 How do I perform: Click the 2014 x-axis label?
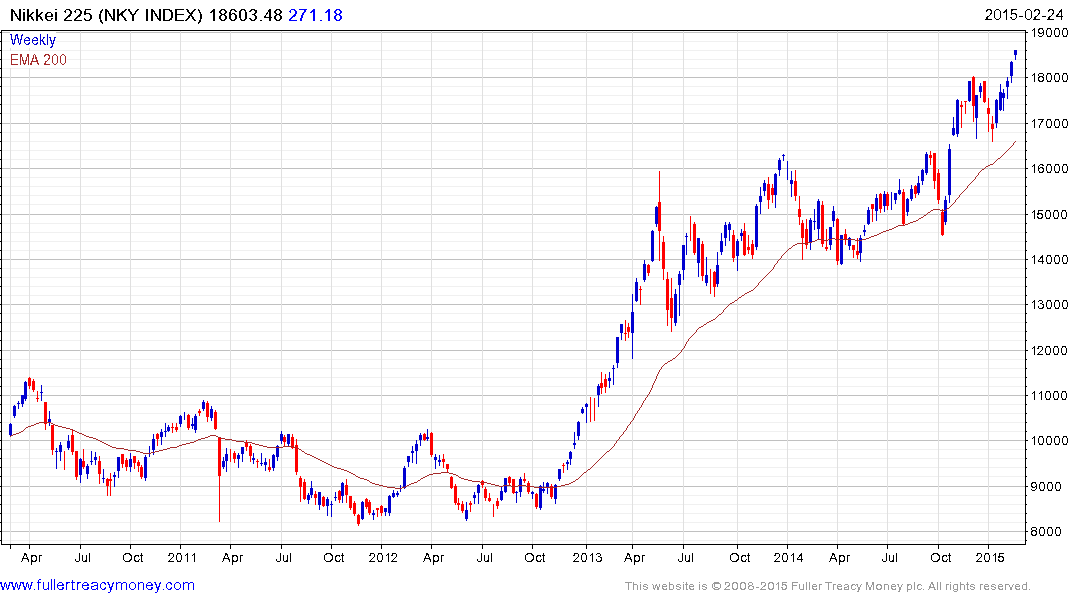coord(788,557)
